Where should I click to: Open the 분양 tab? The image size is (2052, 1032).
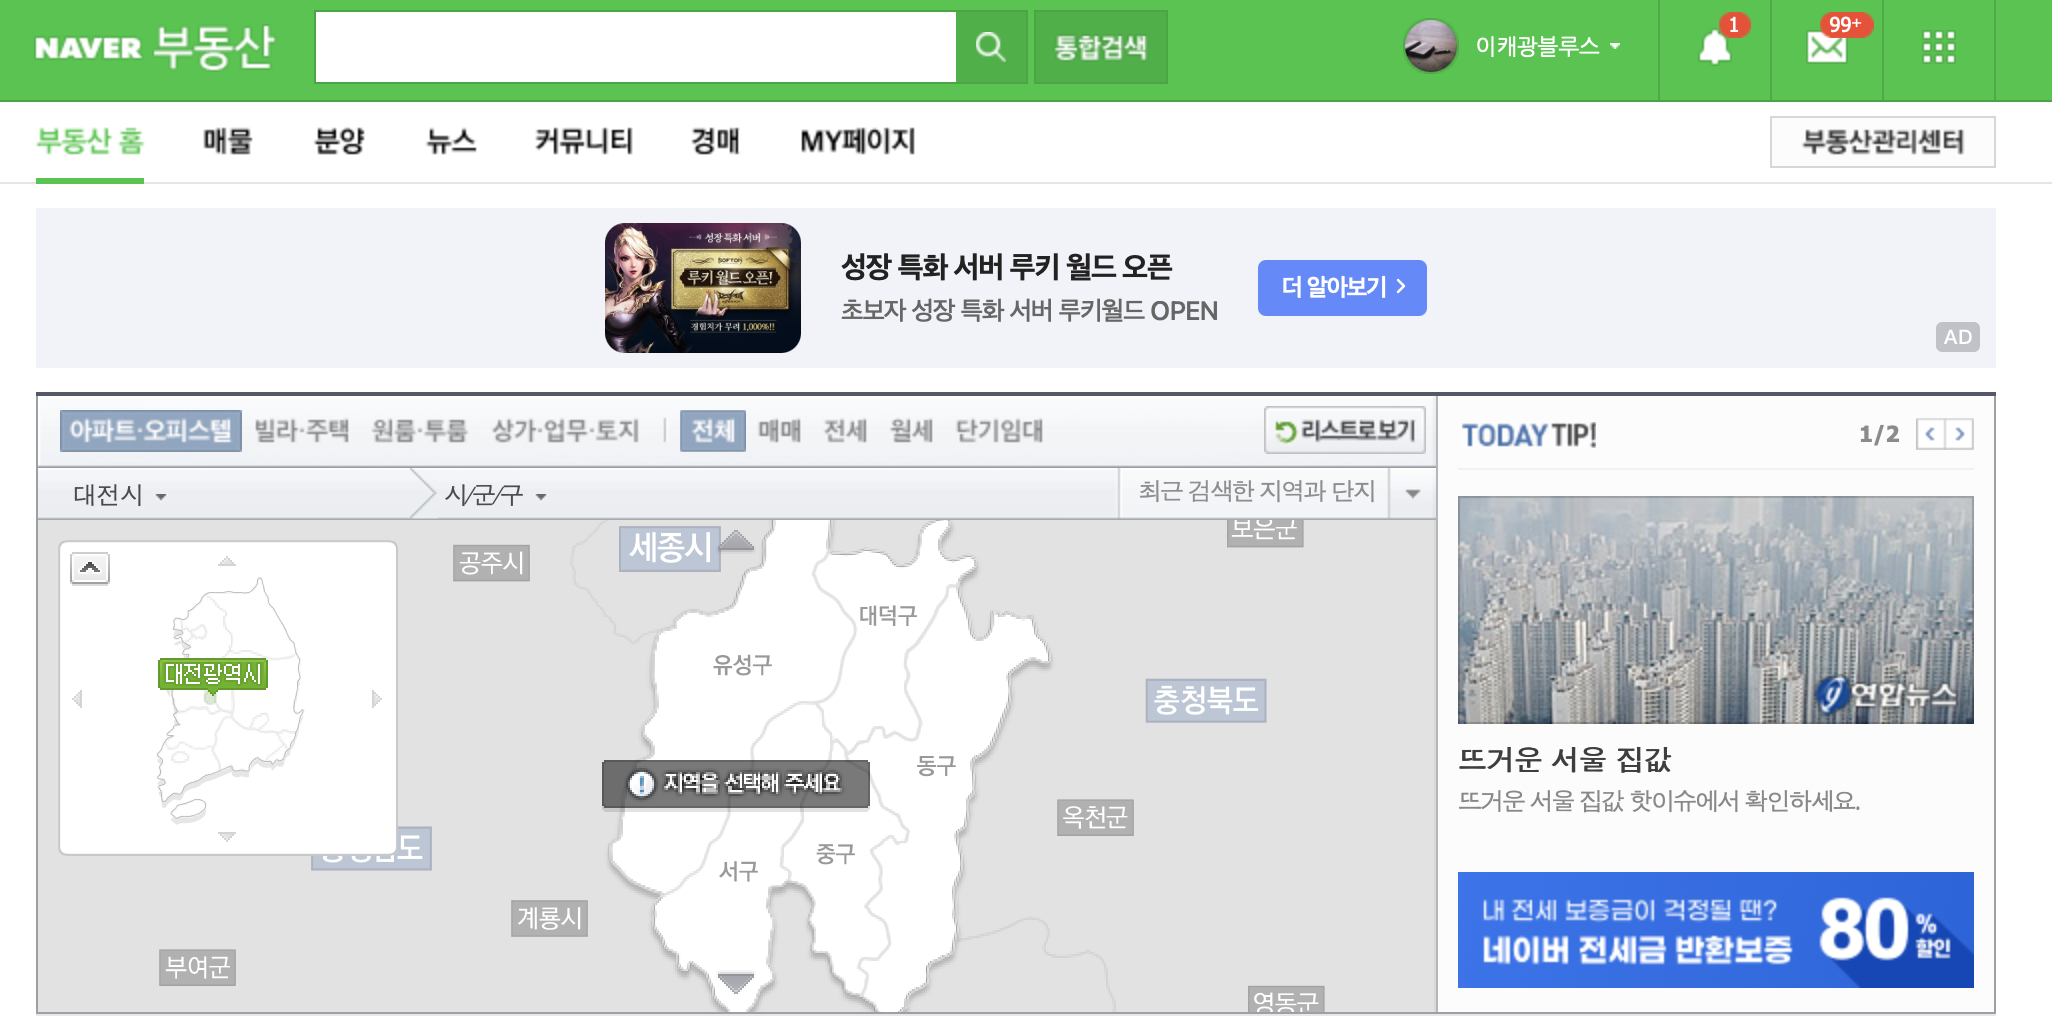[339, 141]
